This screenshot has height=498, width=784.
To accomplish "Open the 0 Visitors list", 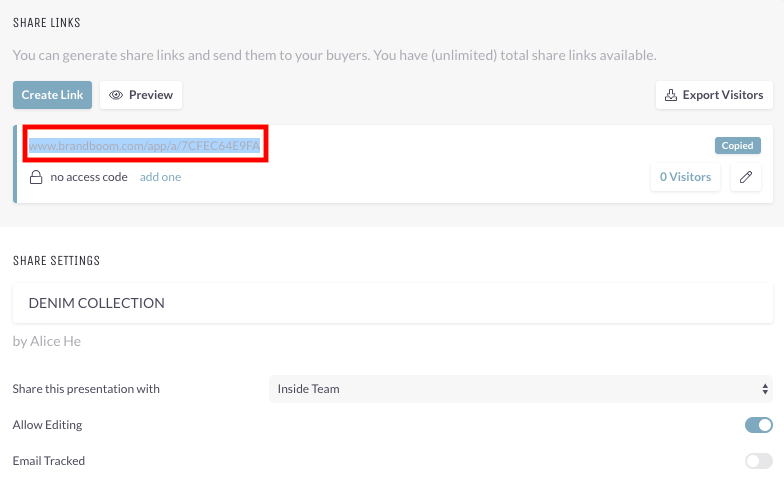I will pos(685,177).
